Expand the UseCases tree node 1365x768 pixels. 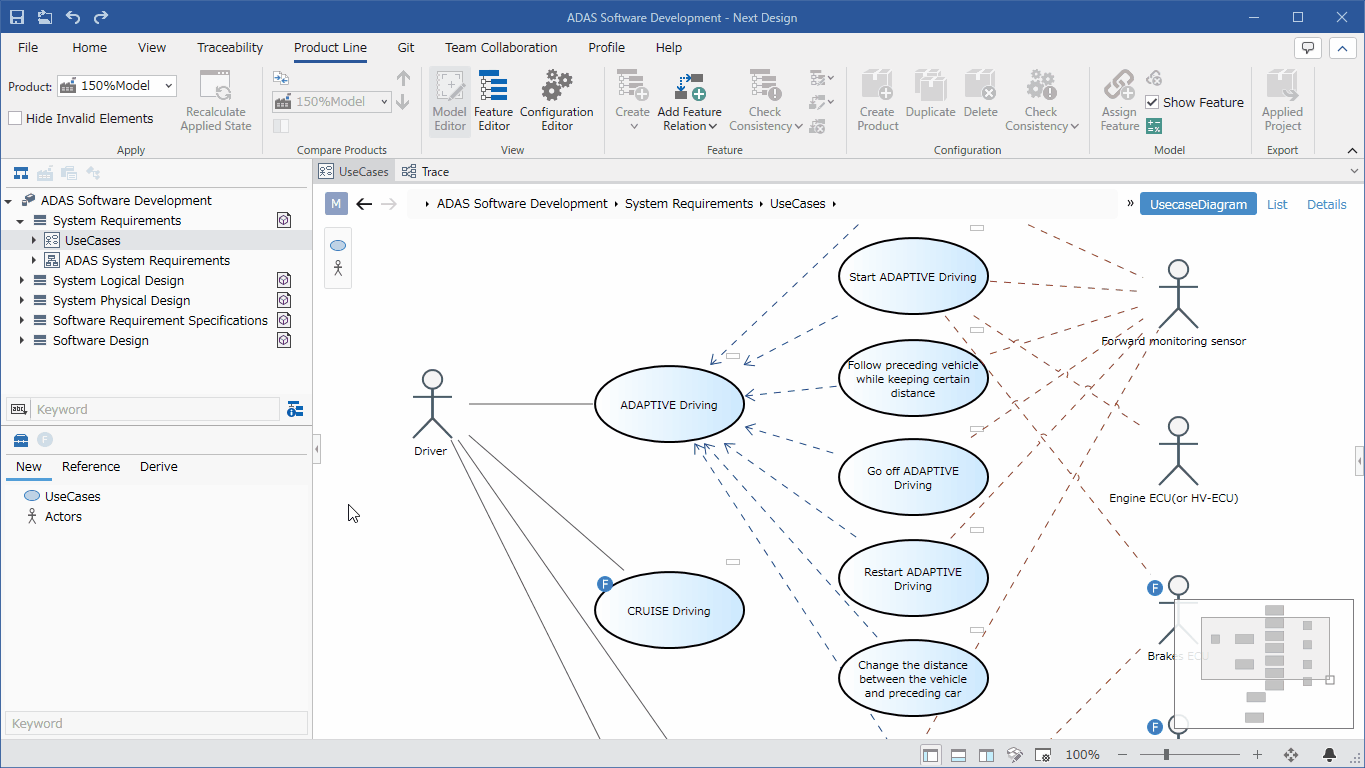pos(34,240)
